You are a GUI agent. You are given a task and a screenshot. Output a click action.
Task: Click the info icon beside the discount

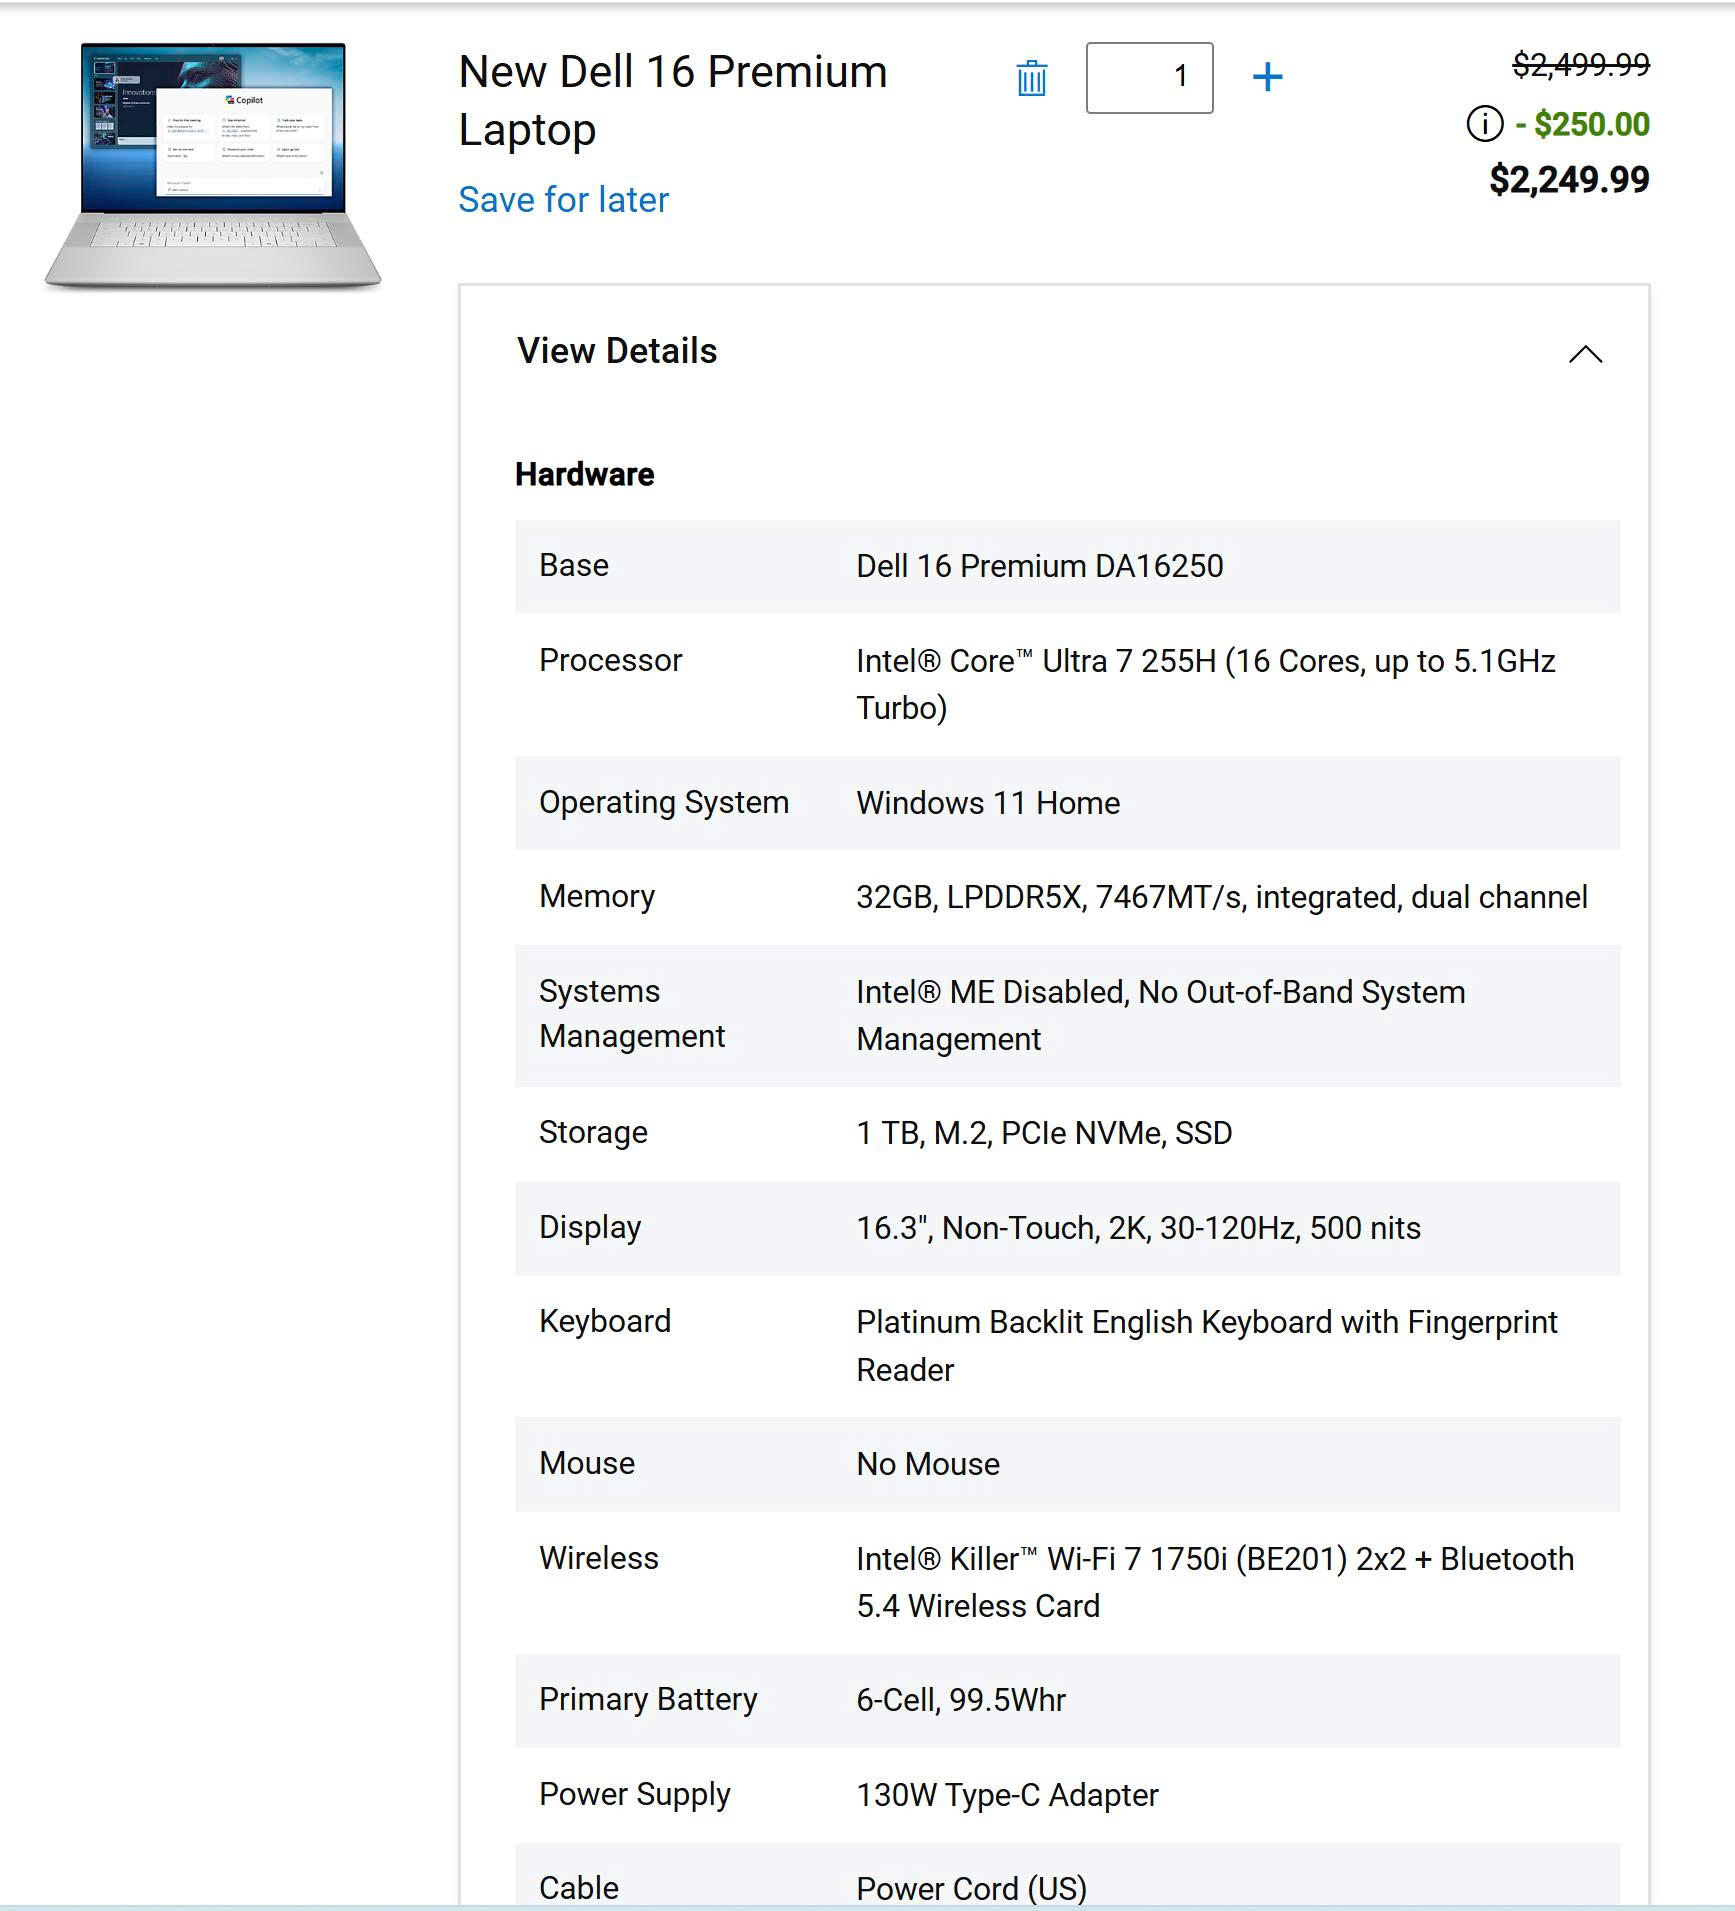tap(1484, 124)
